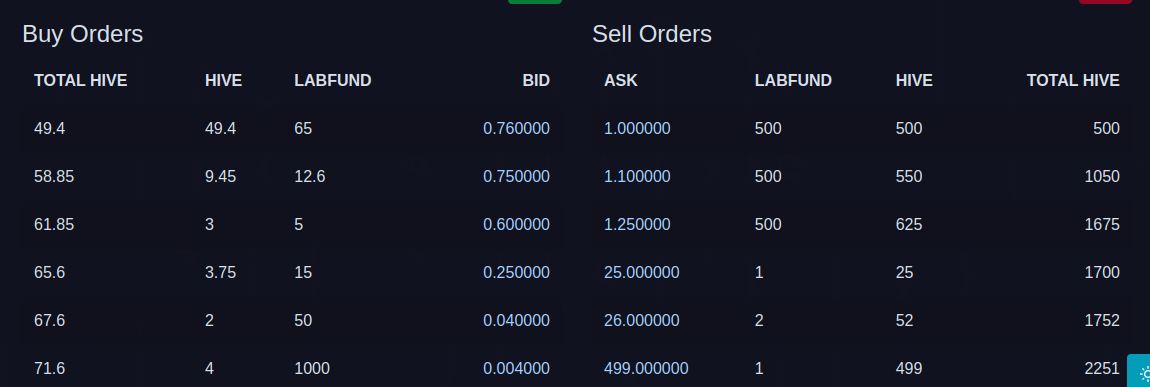This screenshot has width=1150, height=387.
Task: Click the 0.040000 bid price
Action: tap(516, 320)
